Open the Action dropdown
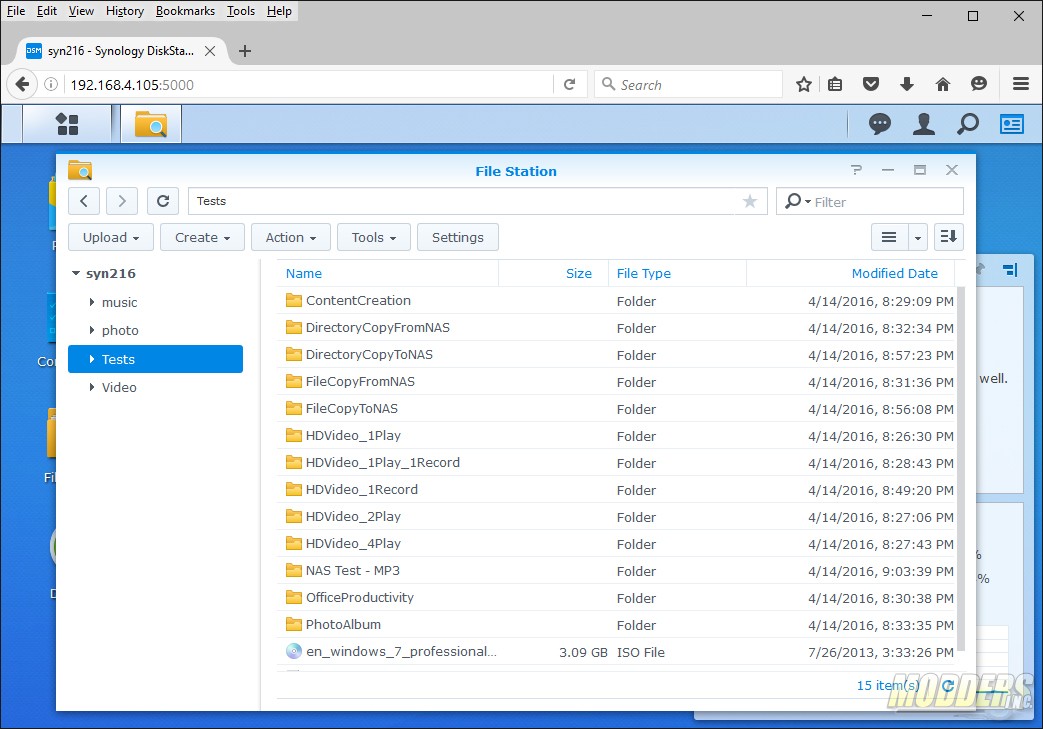This screenshot has width=1043, height=729. [291, 237]
